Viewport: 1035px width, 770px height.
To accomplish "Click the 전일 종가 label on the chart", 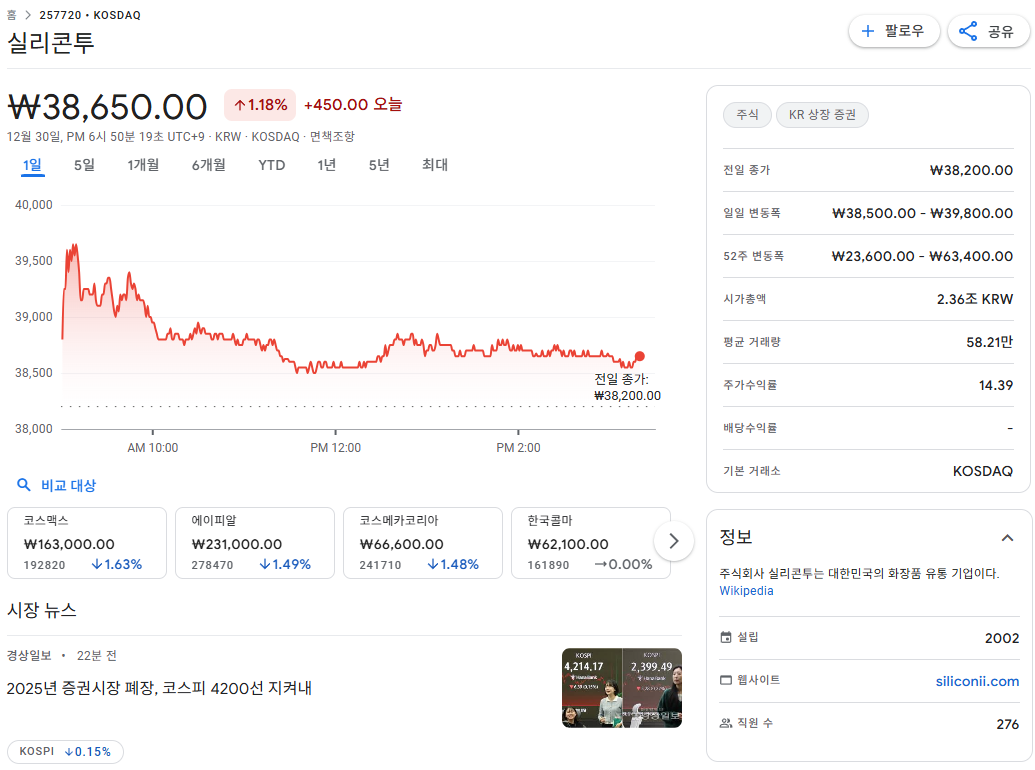I will 621,379.
